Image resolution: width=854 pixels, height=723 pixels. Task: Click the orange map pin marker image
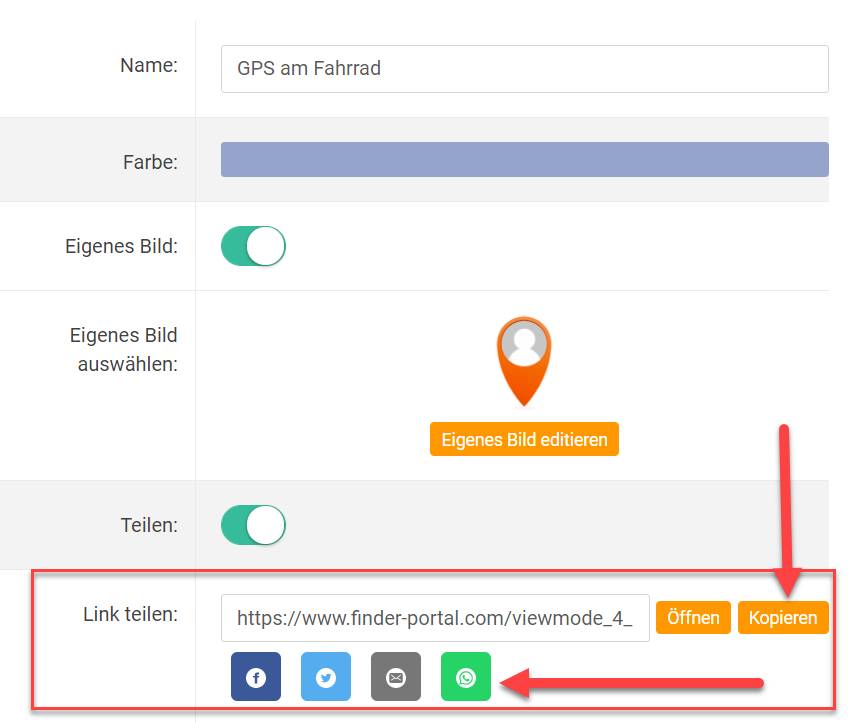524,361
